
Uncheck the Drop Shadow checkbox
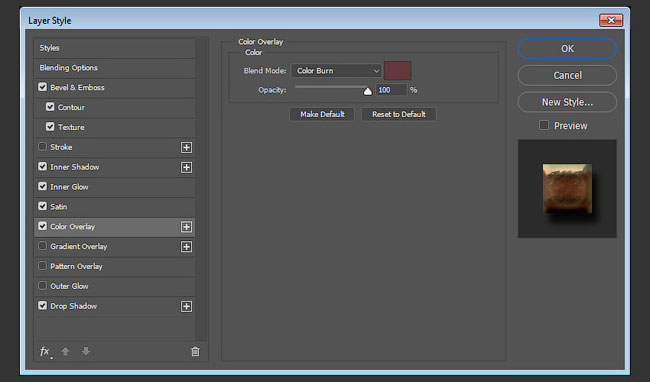point(42,306)
